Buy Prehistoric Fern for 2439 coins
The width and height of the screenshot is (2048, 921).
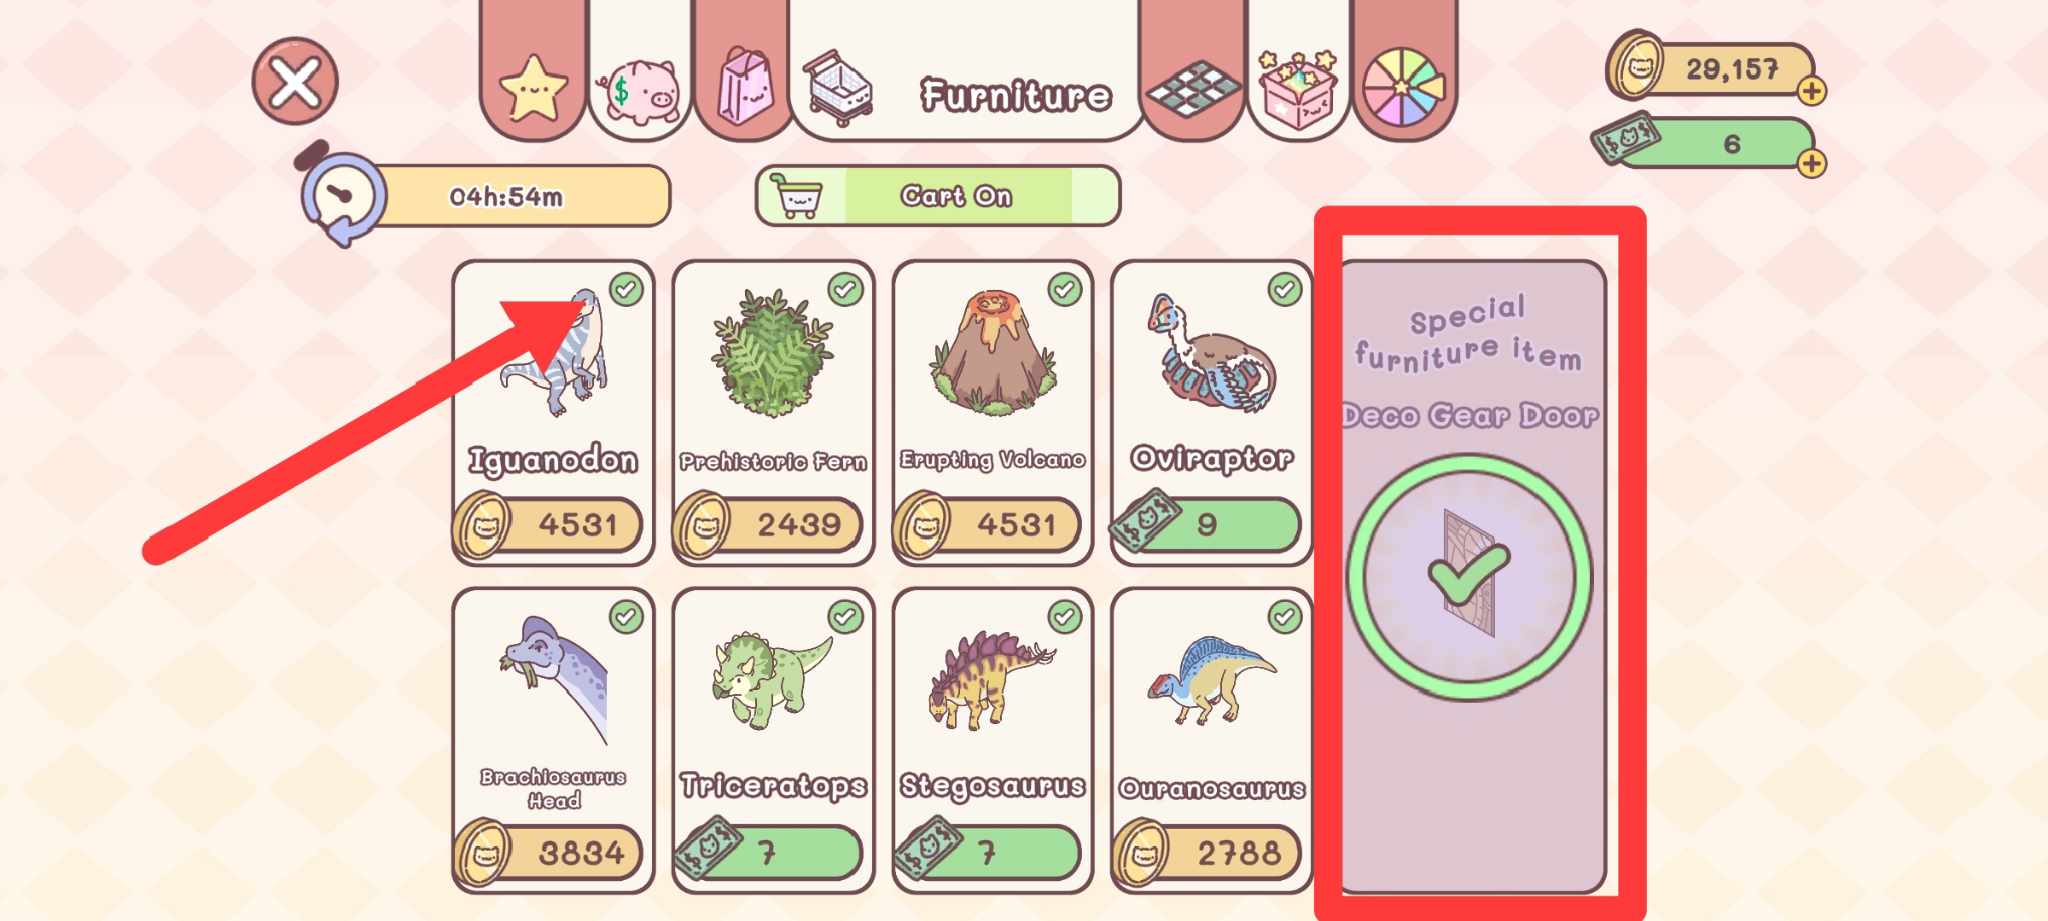click(x=768, y=525)
